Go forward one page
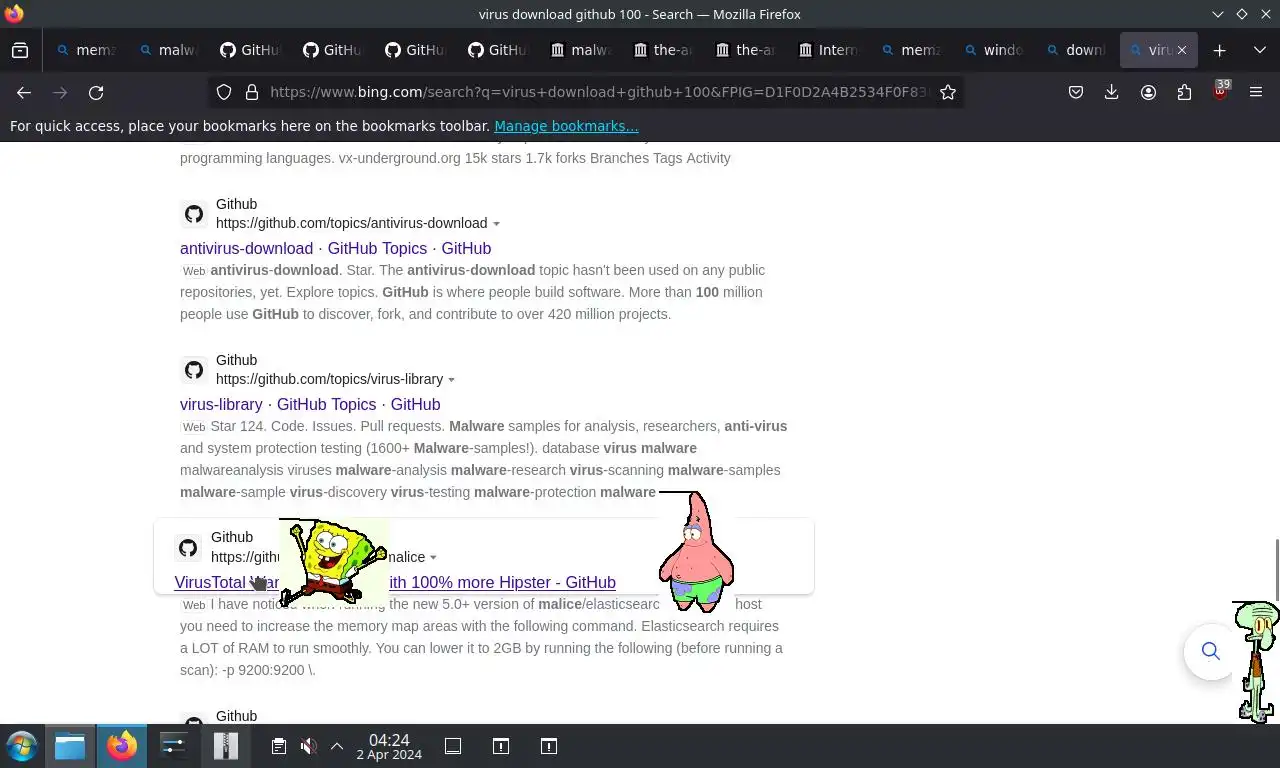The image size is (1280, 768). click(60, 92)
